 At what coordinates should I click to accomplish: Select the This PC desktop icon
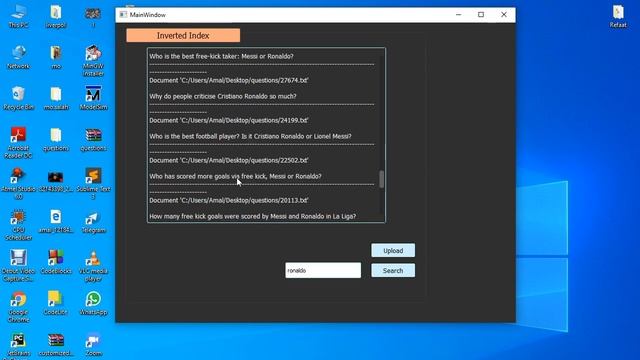18,16
